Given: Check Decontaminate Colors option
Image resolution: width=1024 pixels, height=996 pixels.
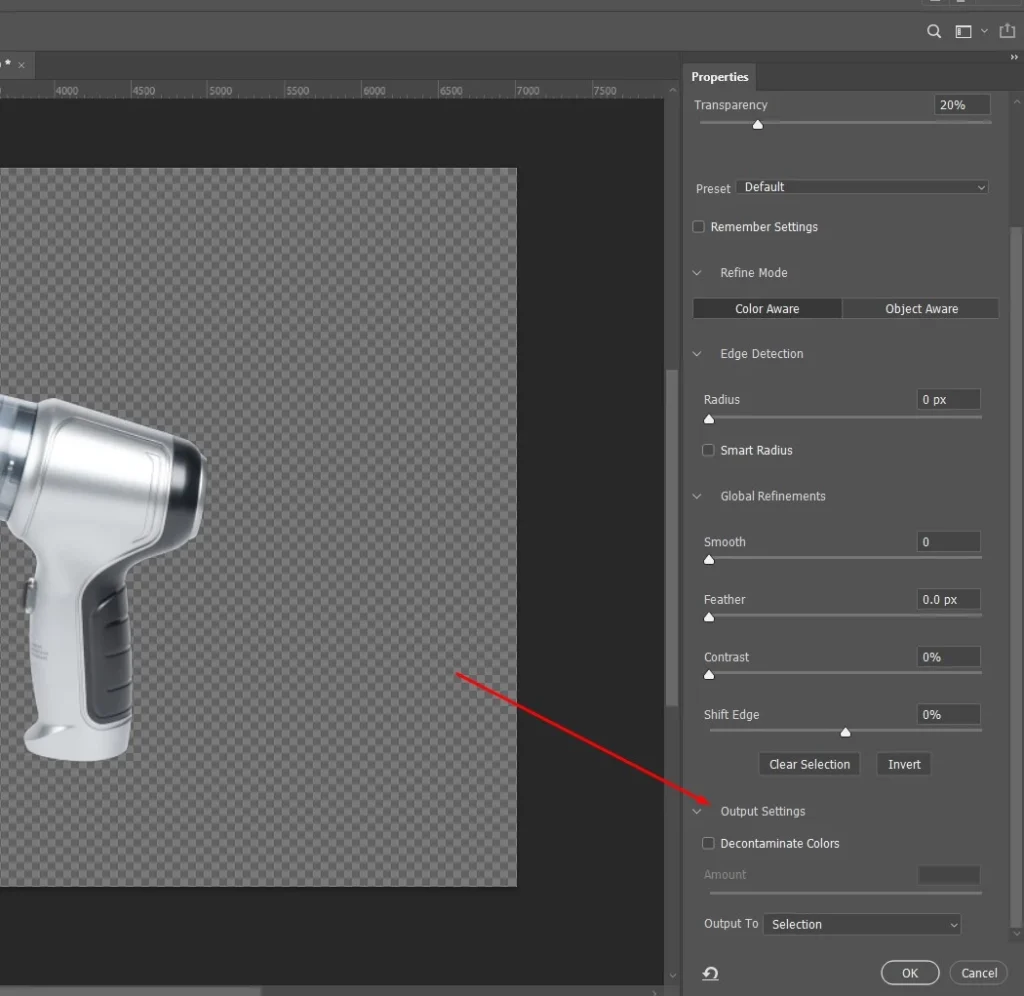Looking at the screenshot, I should (x=709, y=843).
